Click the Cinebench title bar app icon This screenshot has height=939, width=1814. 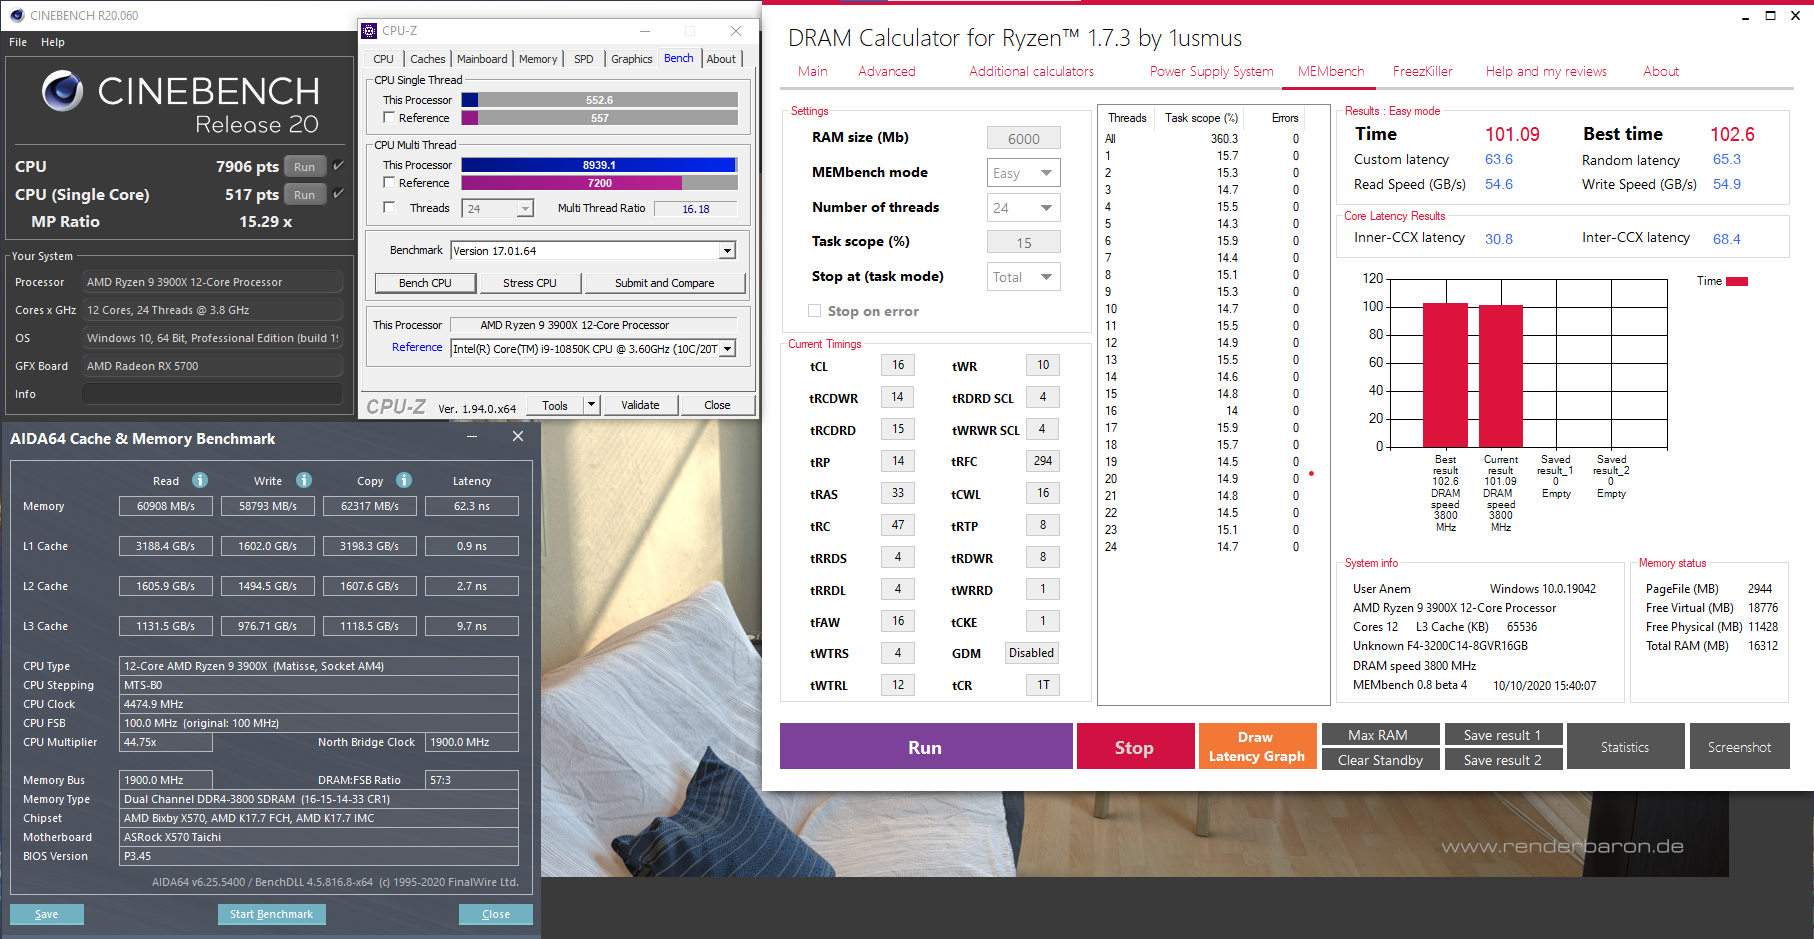click(x=17, y=15)
